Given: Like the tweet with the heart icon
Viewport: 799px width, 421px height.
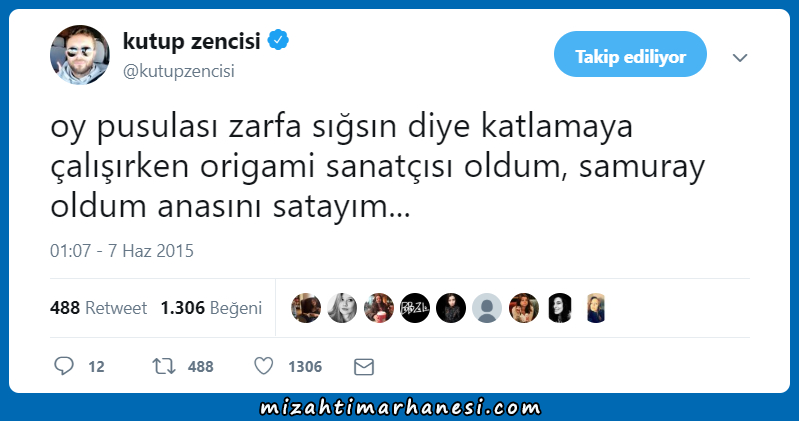Looking at the screenshot, I should 263,366.
